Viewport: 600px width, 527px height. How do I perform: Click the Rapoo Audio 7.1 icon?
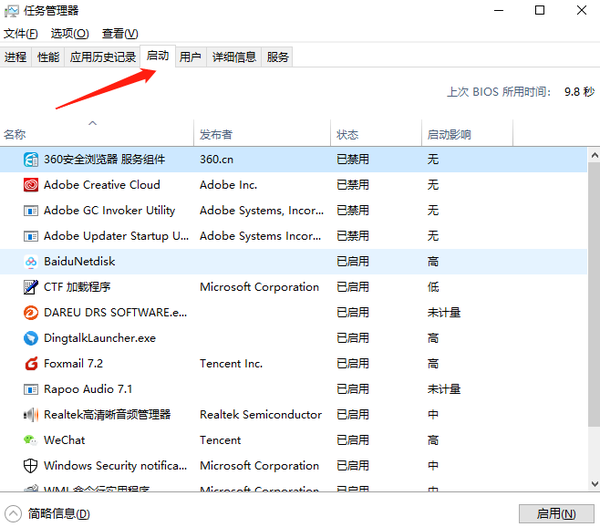tap(31, 389)
